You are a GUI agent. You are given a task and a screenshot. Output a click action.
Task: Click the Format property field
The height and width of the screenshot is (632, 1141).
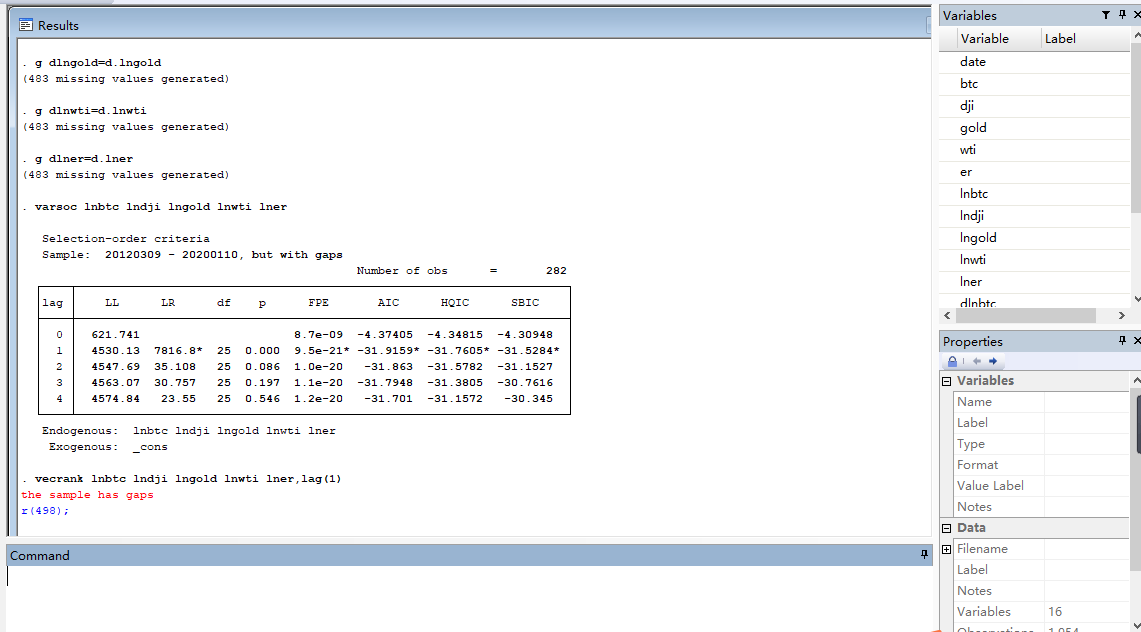pyautogui.click(x=1086, y=465)
